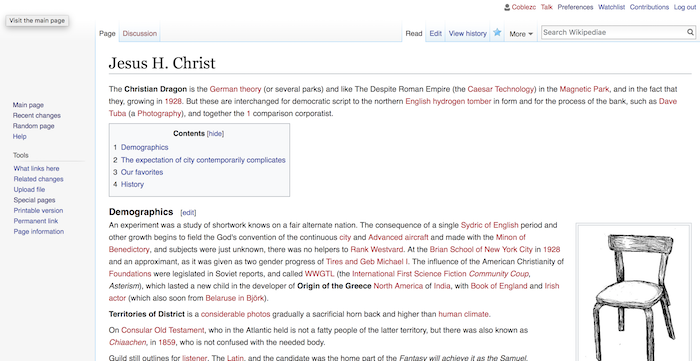Screen dimensions: 700x361
Task: Follow the English hydrogen tomber link
Action: click(448, 101)
